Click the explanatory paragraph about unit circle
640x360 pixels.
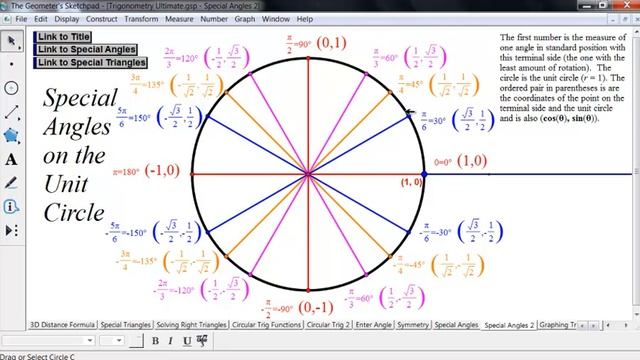click(x=562, y=78)
